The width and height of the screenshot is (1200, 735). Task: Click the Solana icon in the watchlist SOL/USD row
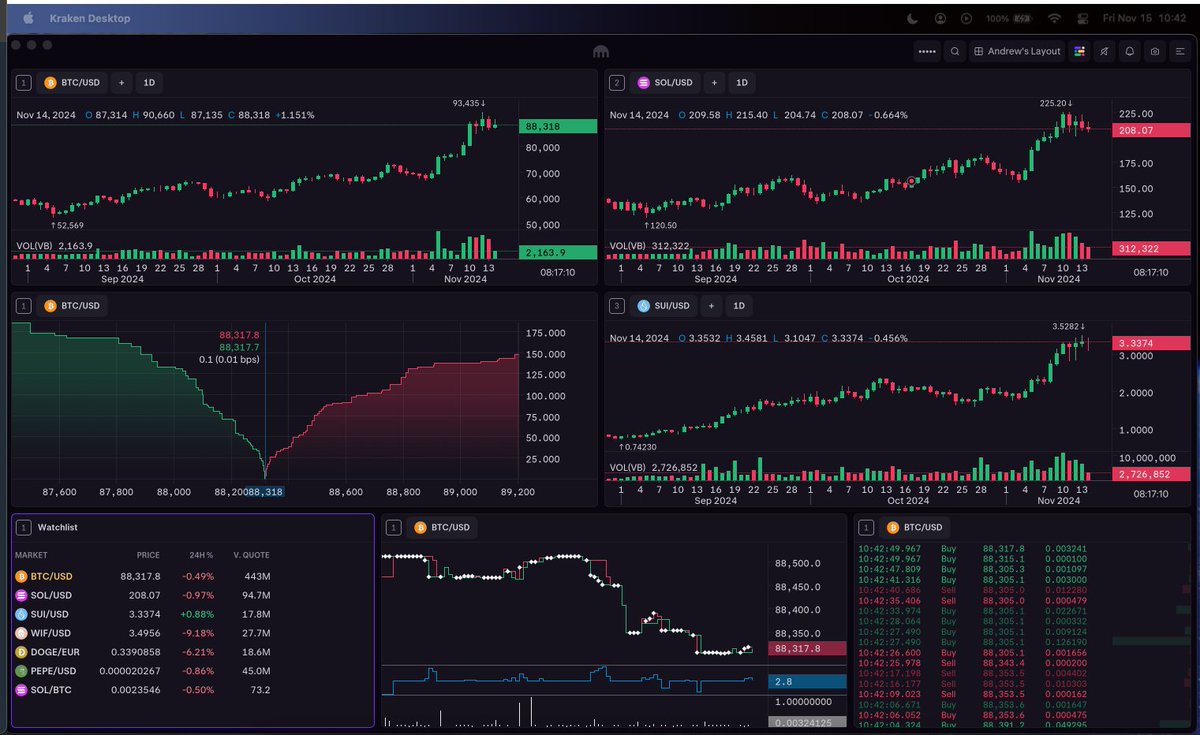point(21,595)
